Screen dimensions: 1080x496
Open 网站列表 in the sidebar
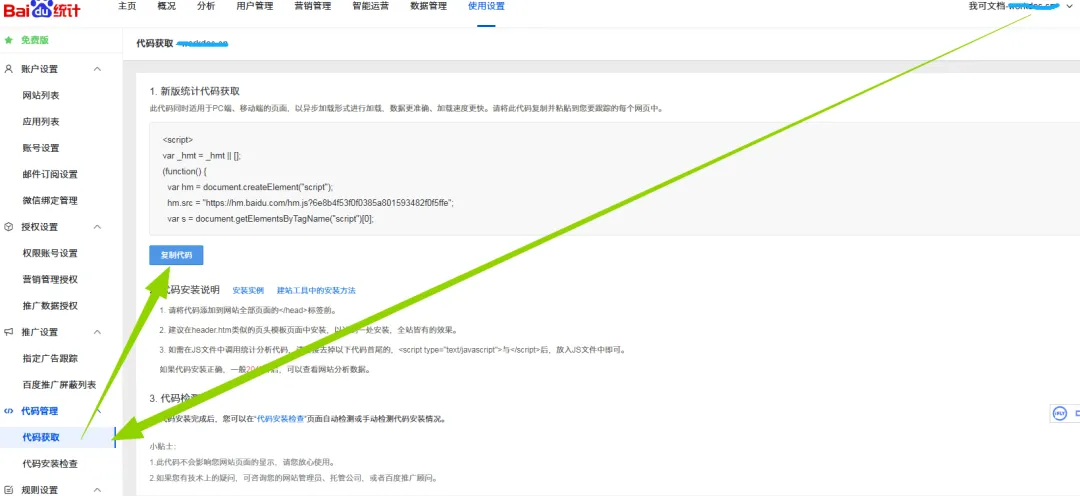[41, 95]
